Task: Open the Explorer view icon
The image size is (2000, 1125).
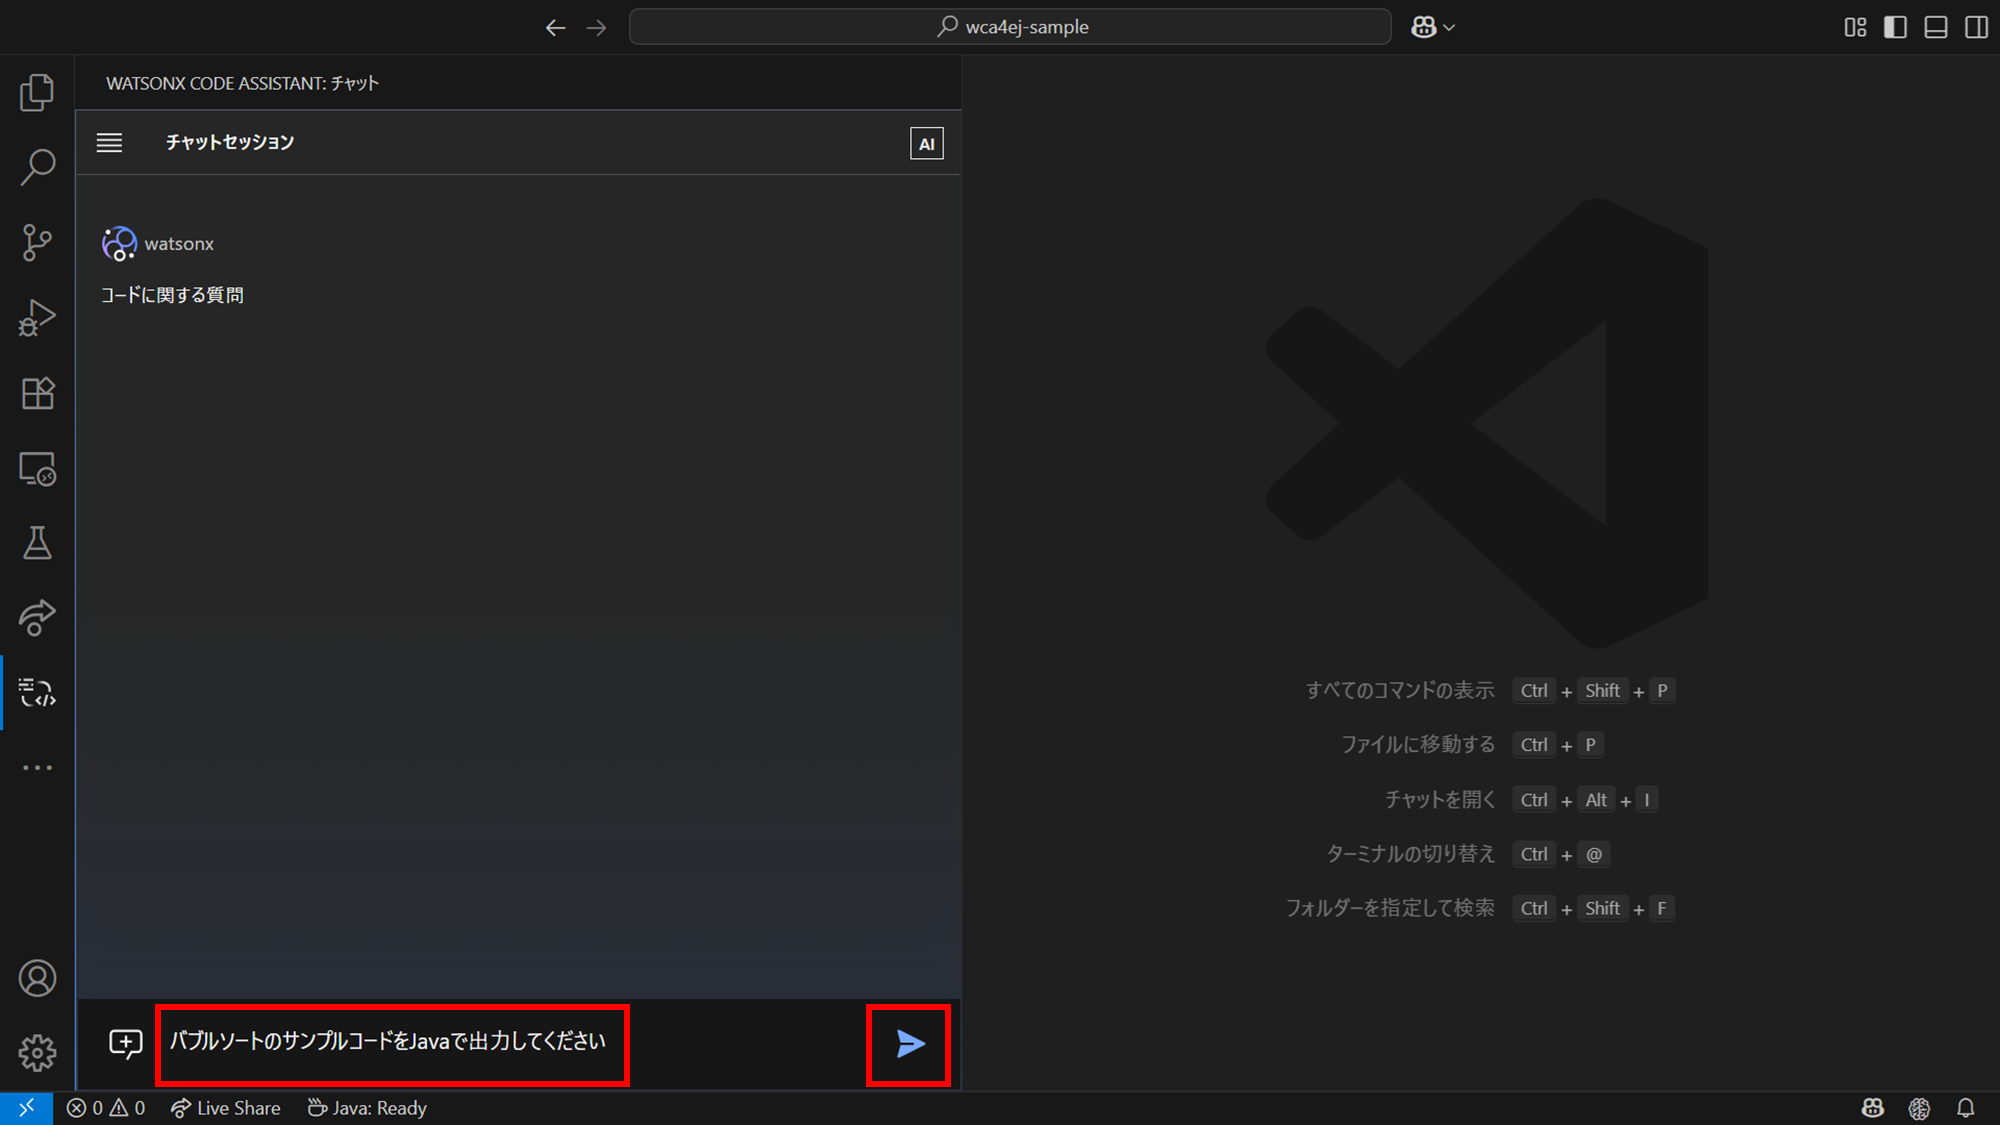Action: [37, 92]
